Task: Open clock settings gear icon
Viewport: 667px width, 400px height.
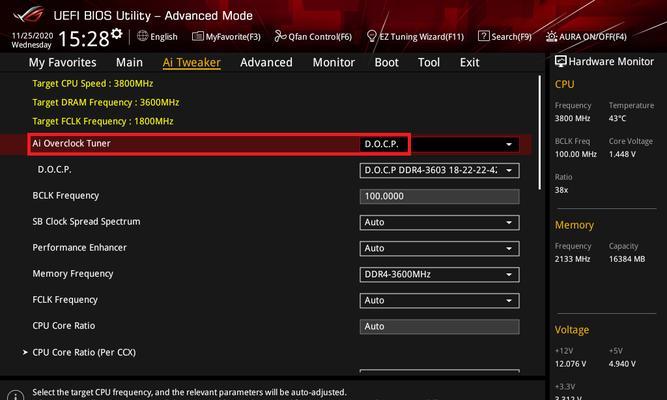Action: coord(117,33)
